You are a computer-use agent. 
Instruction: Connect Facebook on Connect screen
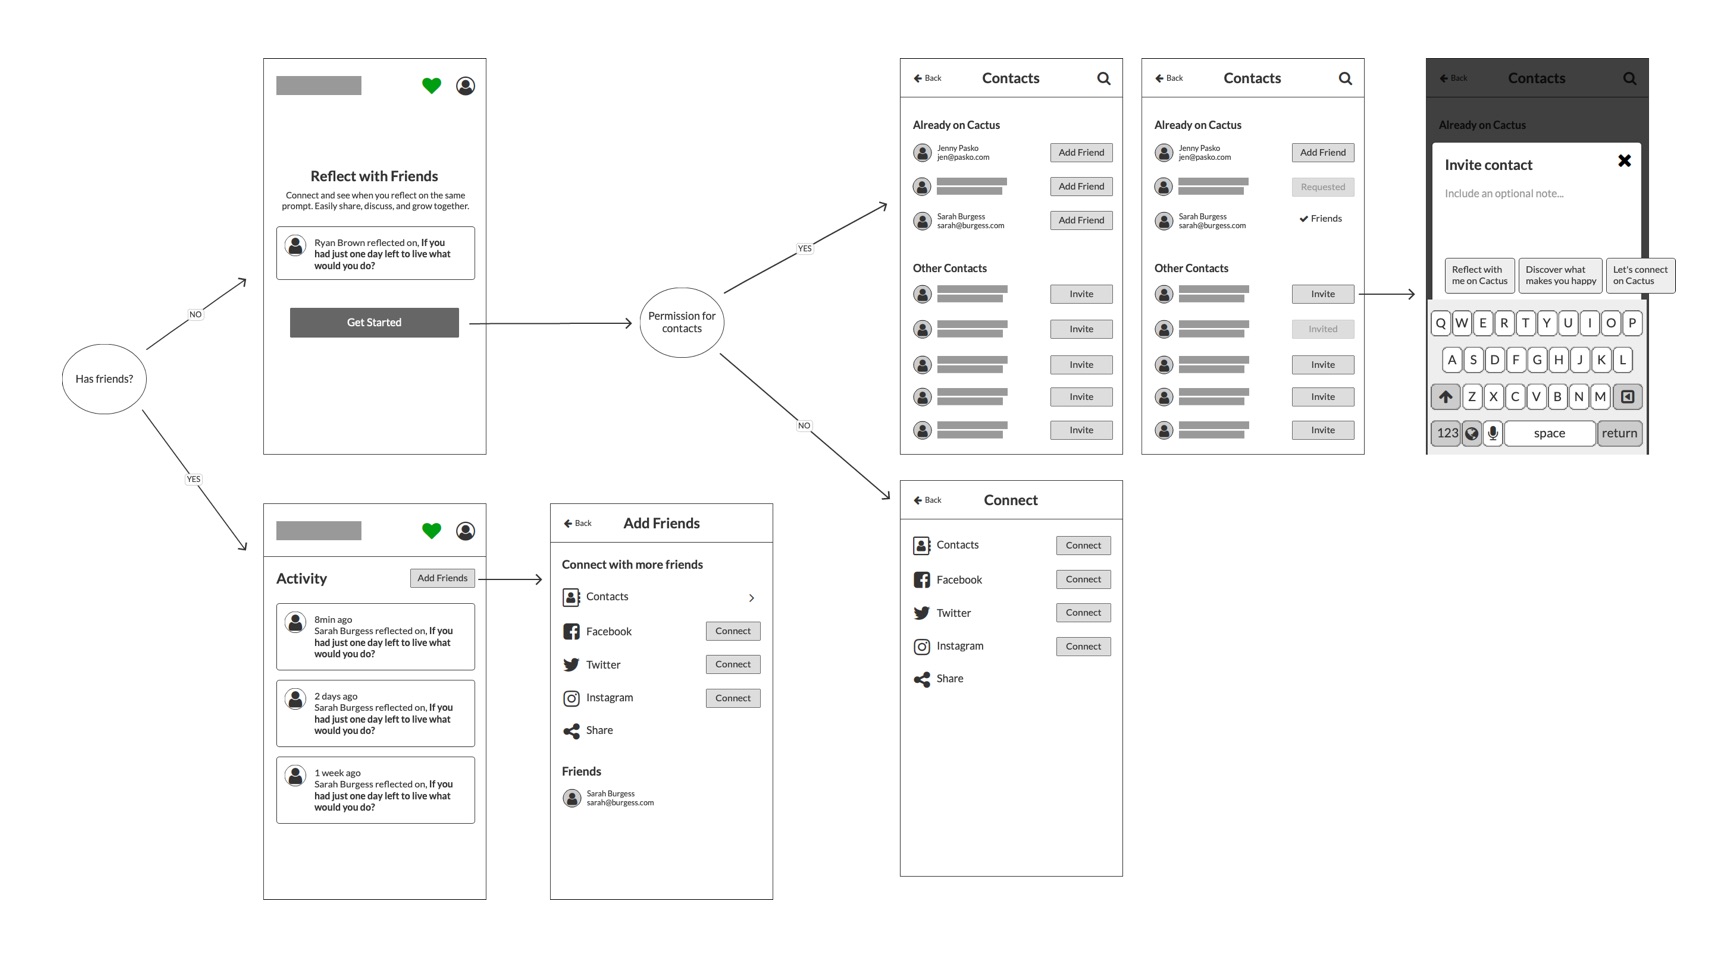tap(1083, 579)
